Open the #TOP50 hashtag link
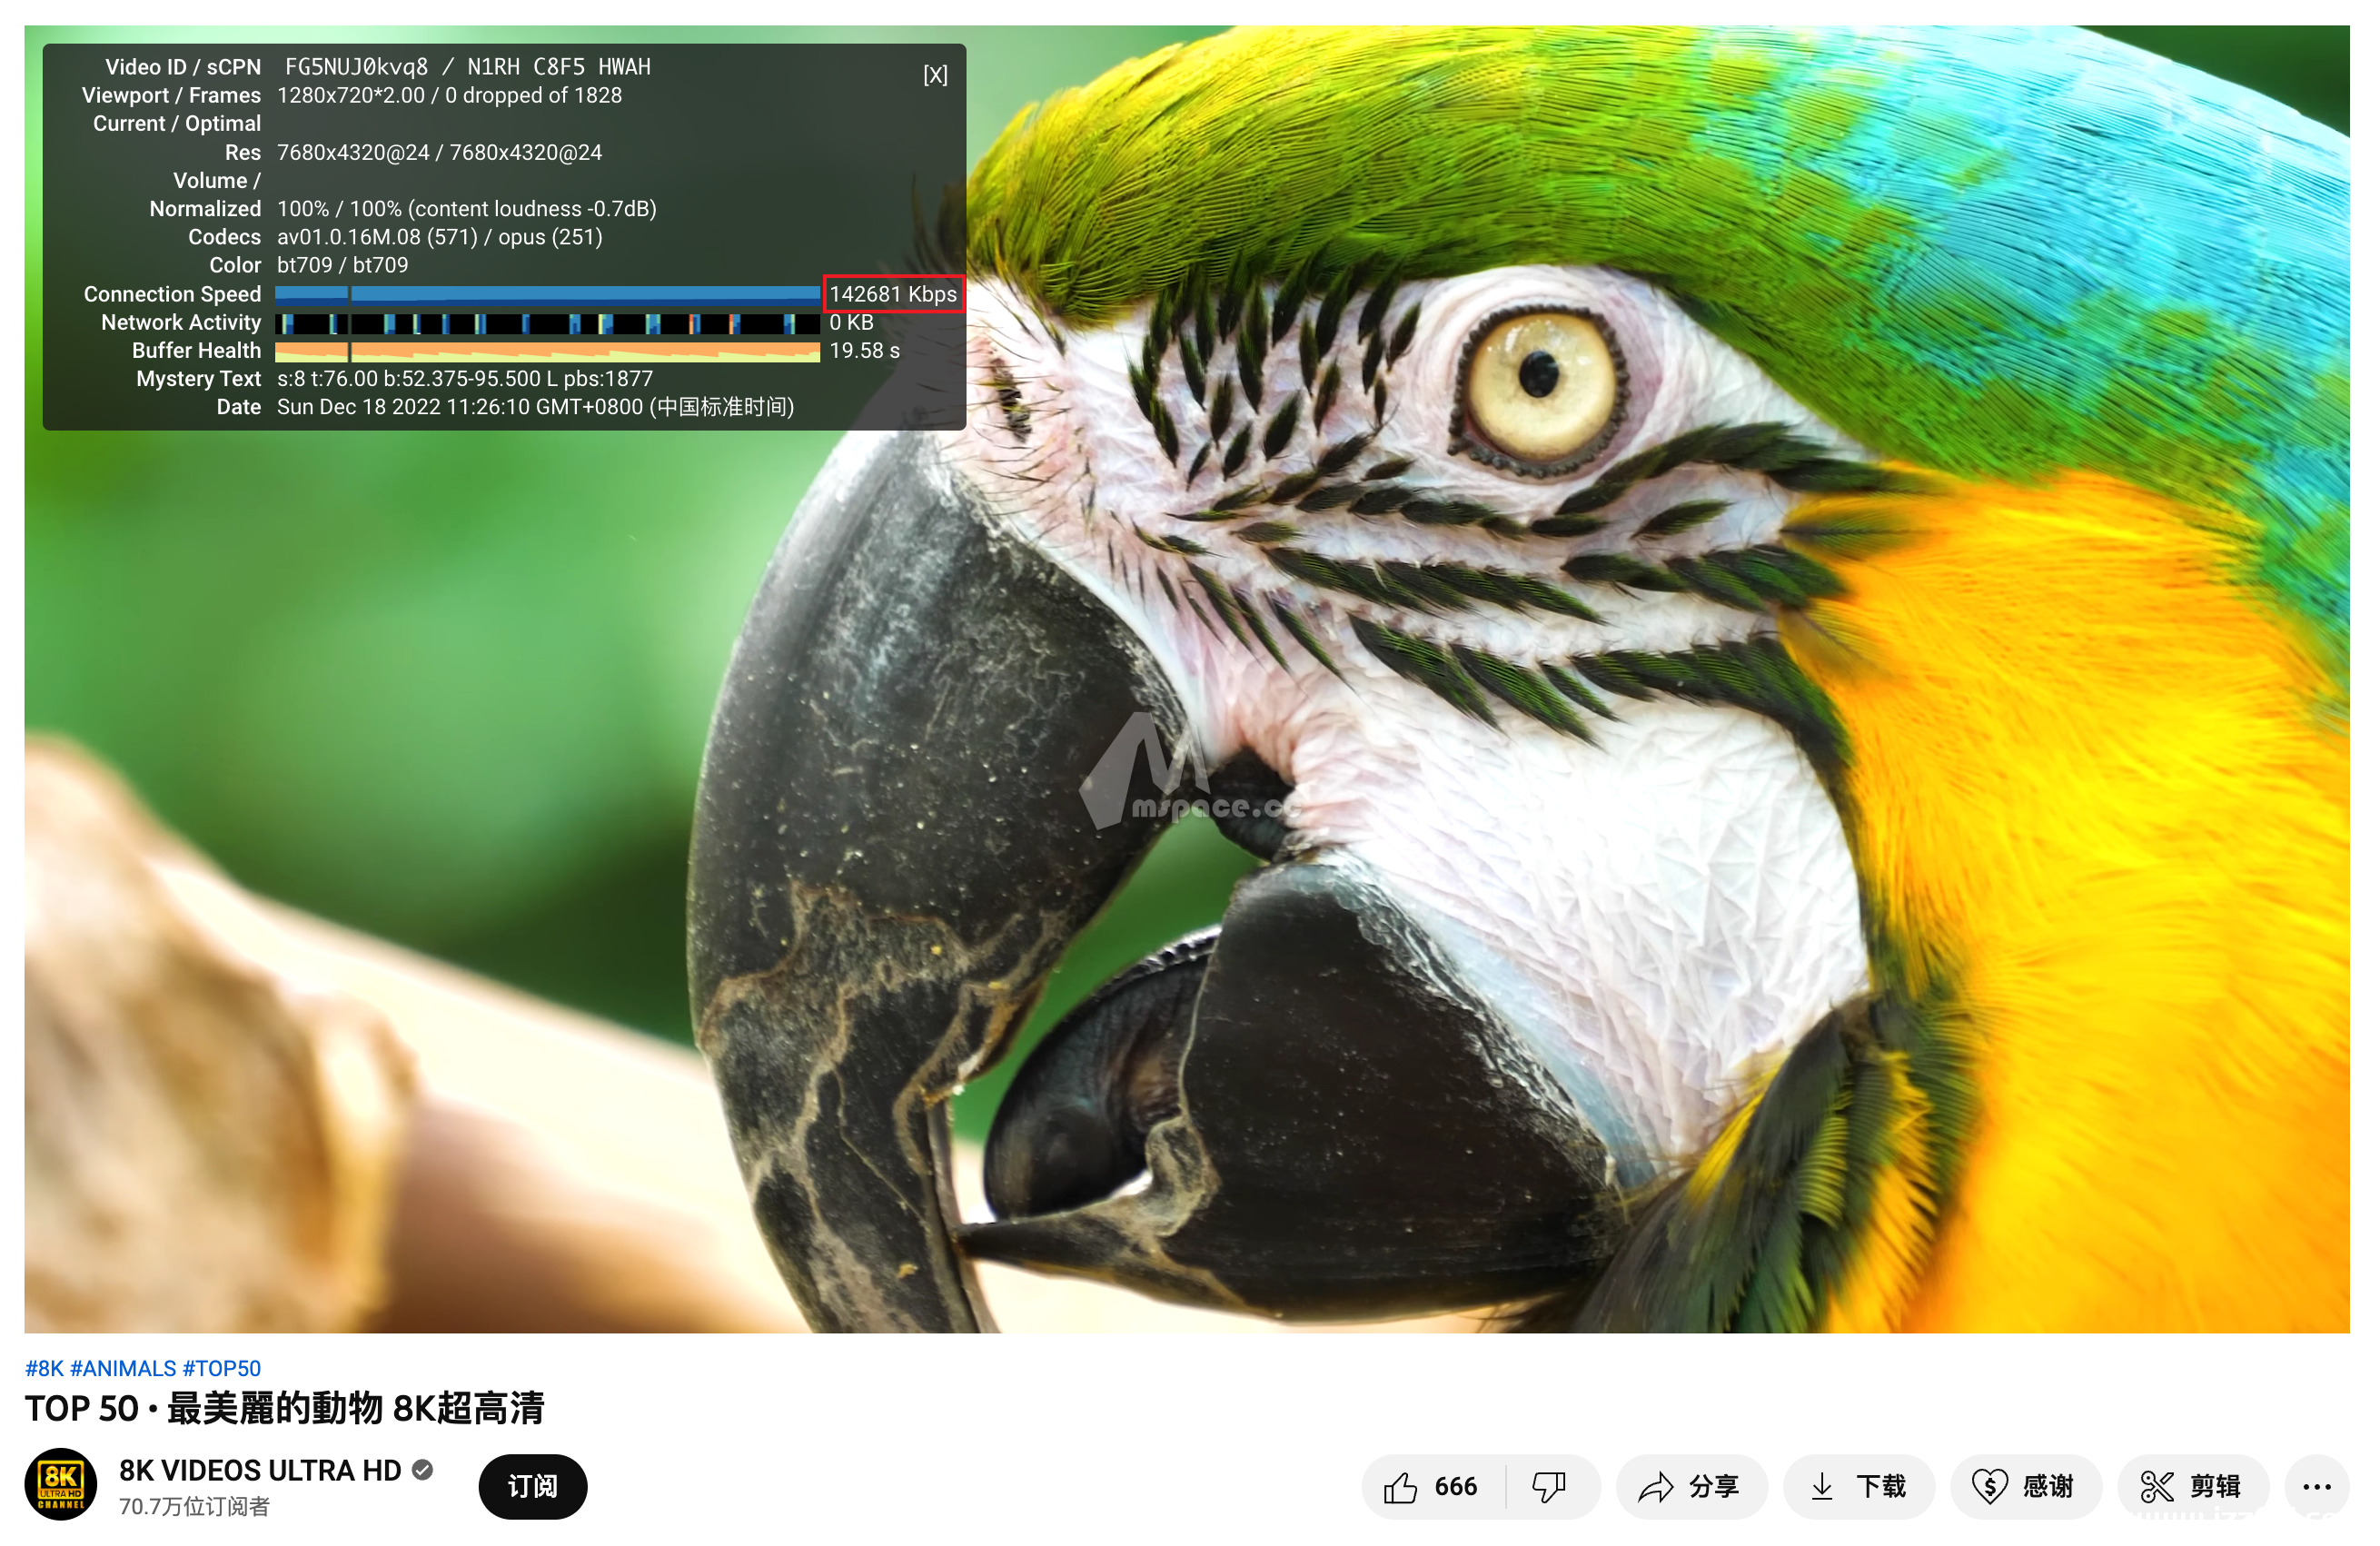Viewport: 2380px width, 1546px height. click(221, 1368)
